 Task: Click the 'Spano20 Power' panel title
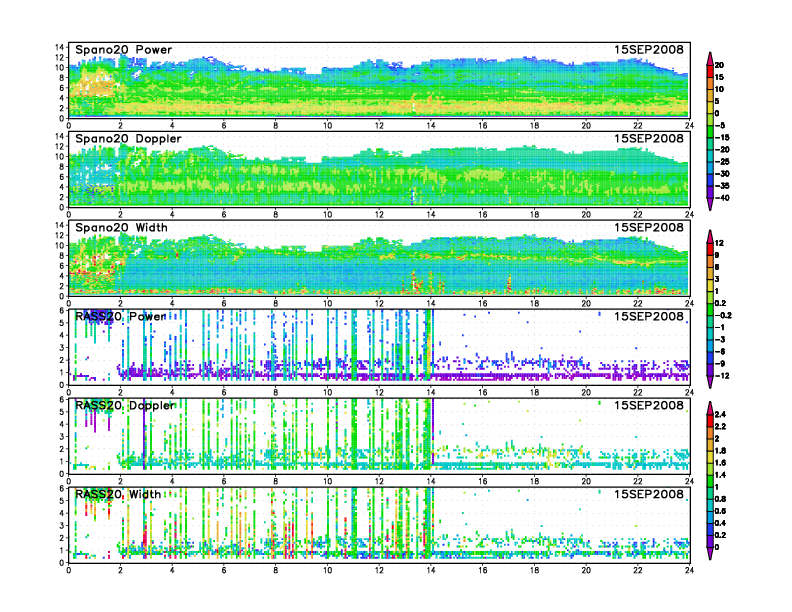pos(124,49)
